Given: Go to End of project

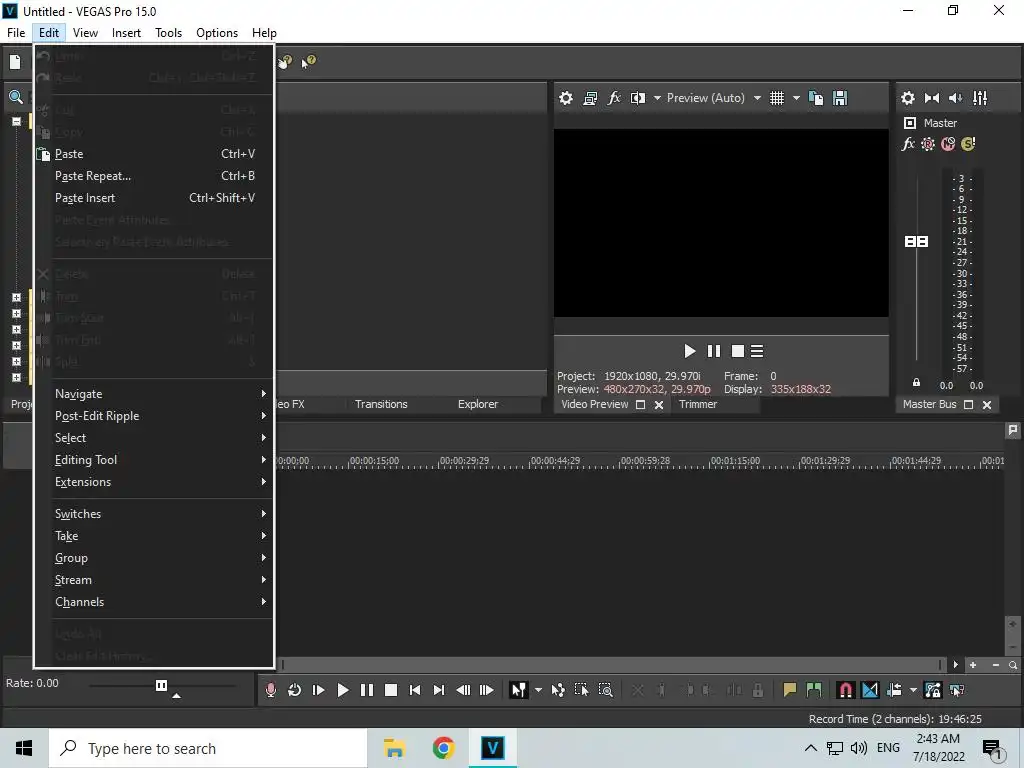Looking at the screenshot, I should click(439, 690).
